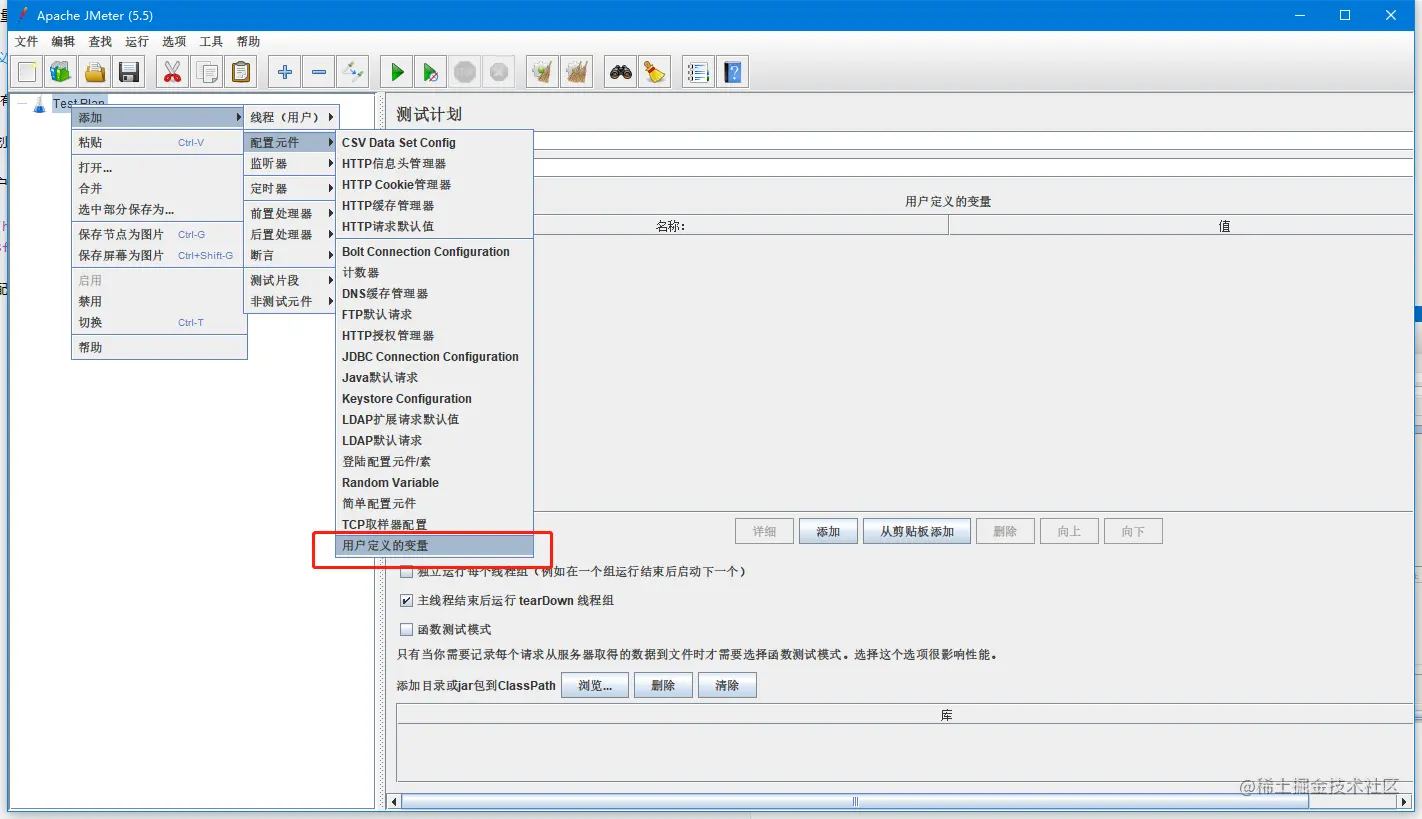The height and width of the screenshot is (819, 1422).
Task: Select the Test Plan flask icon in tree
Action: [39, 104]
